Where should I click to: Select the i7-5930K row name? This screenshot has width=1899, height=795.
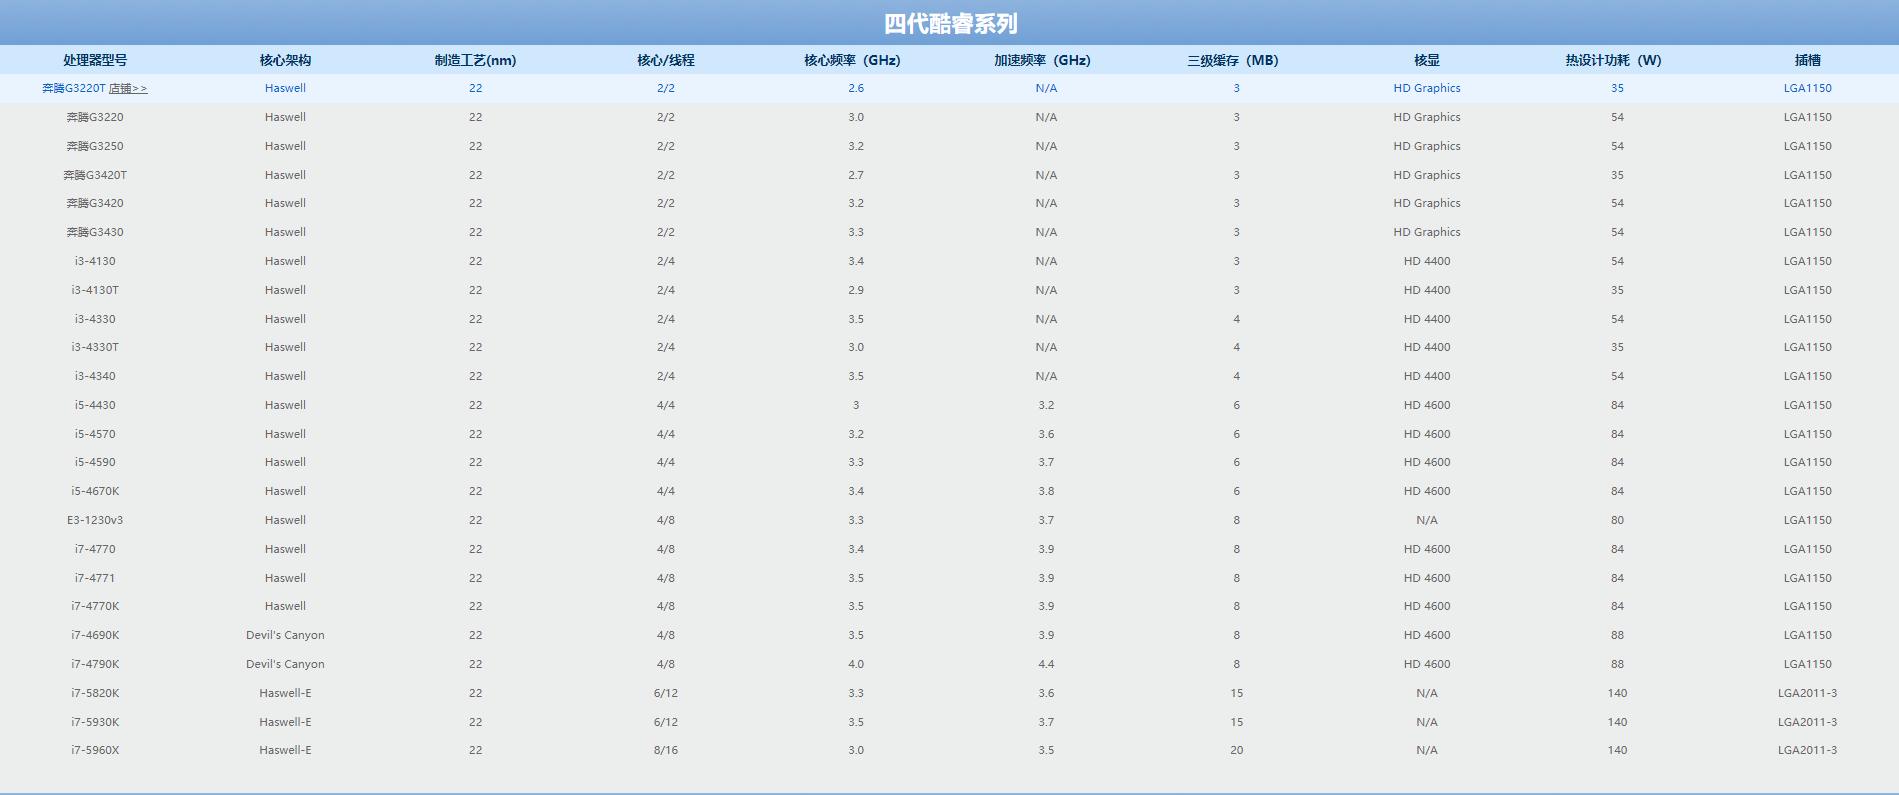(95, 722)
